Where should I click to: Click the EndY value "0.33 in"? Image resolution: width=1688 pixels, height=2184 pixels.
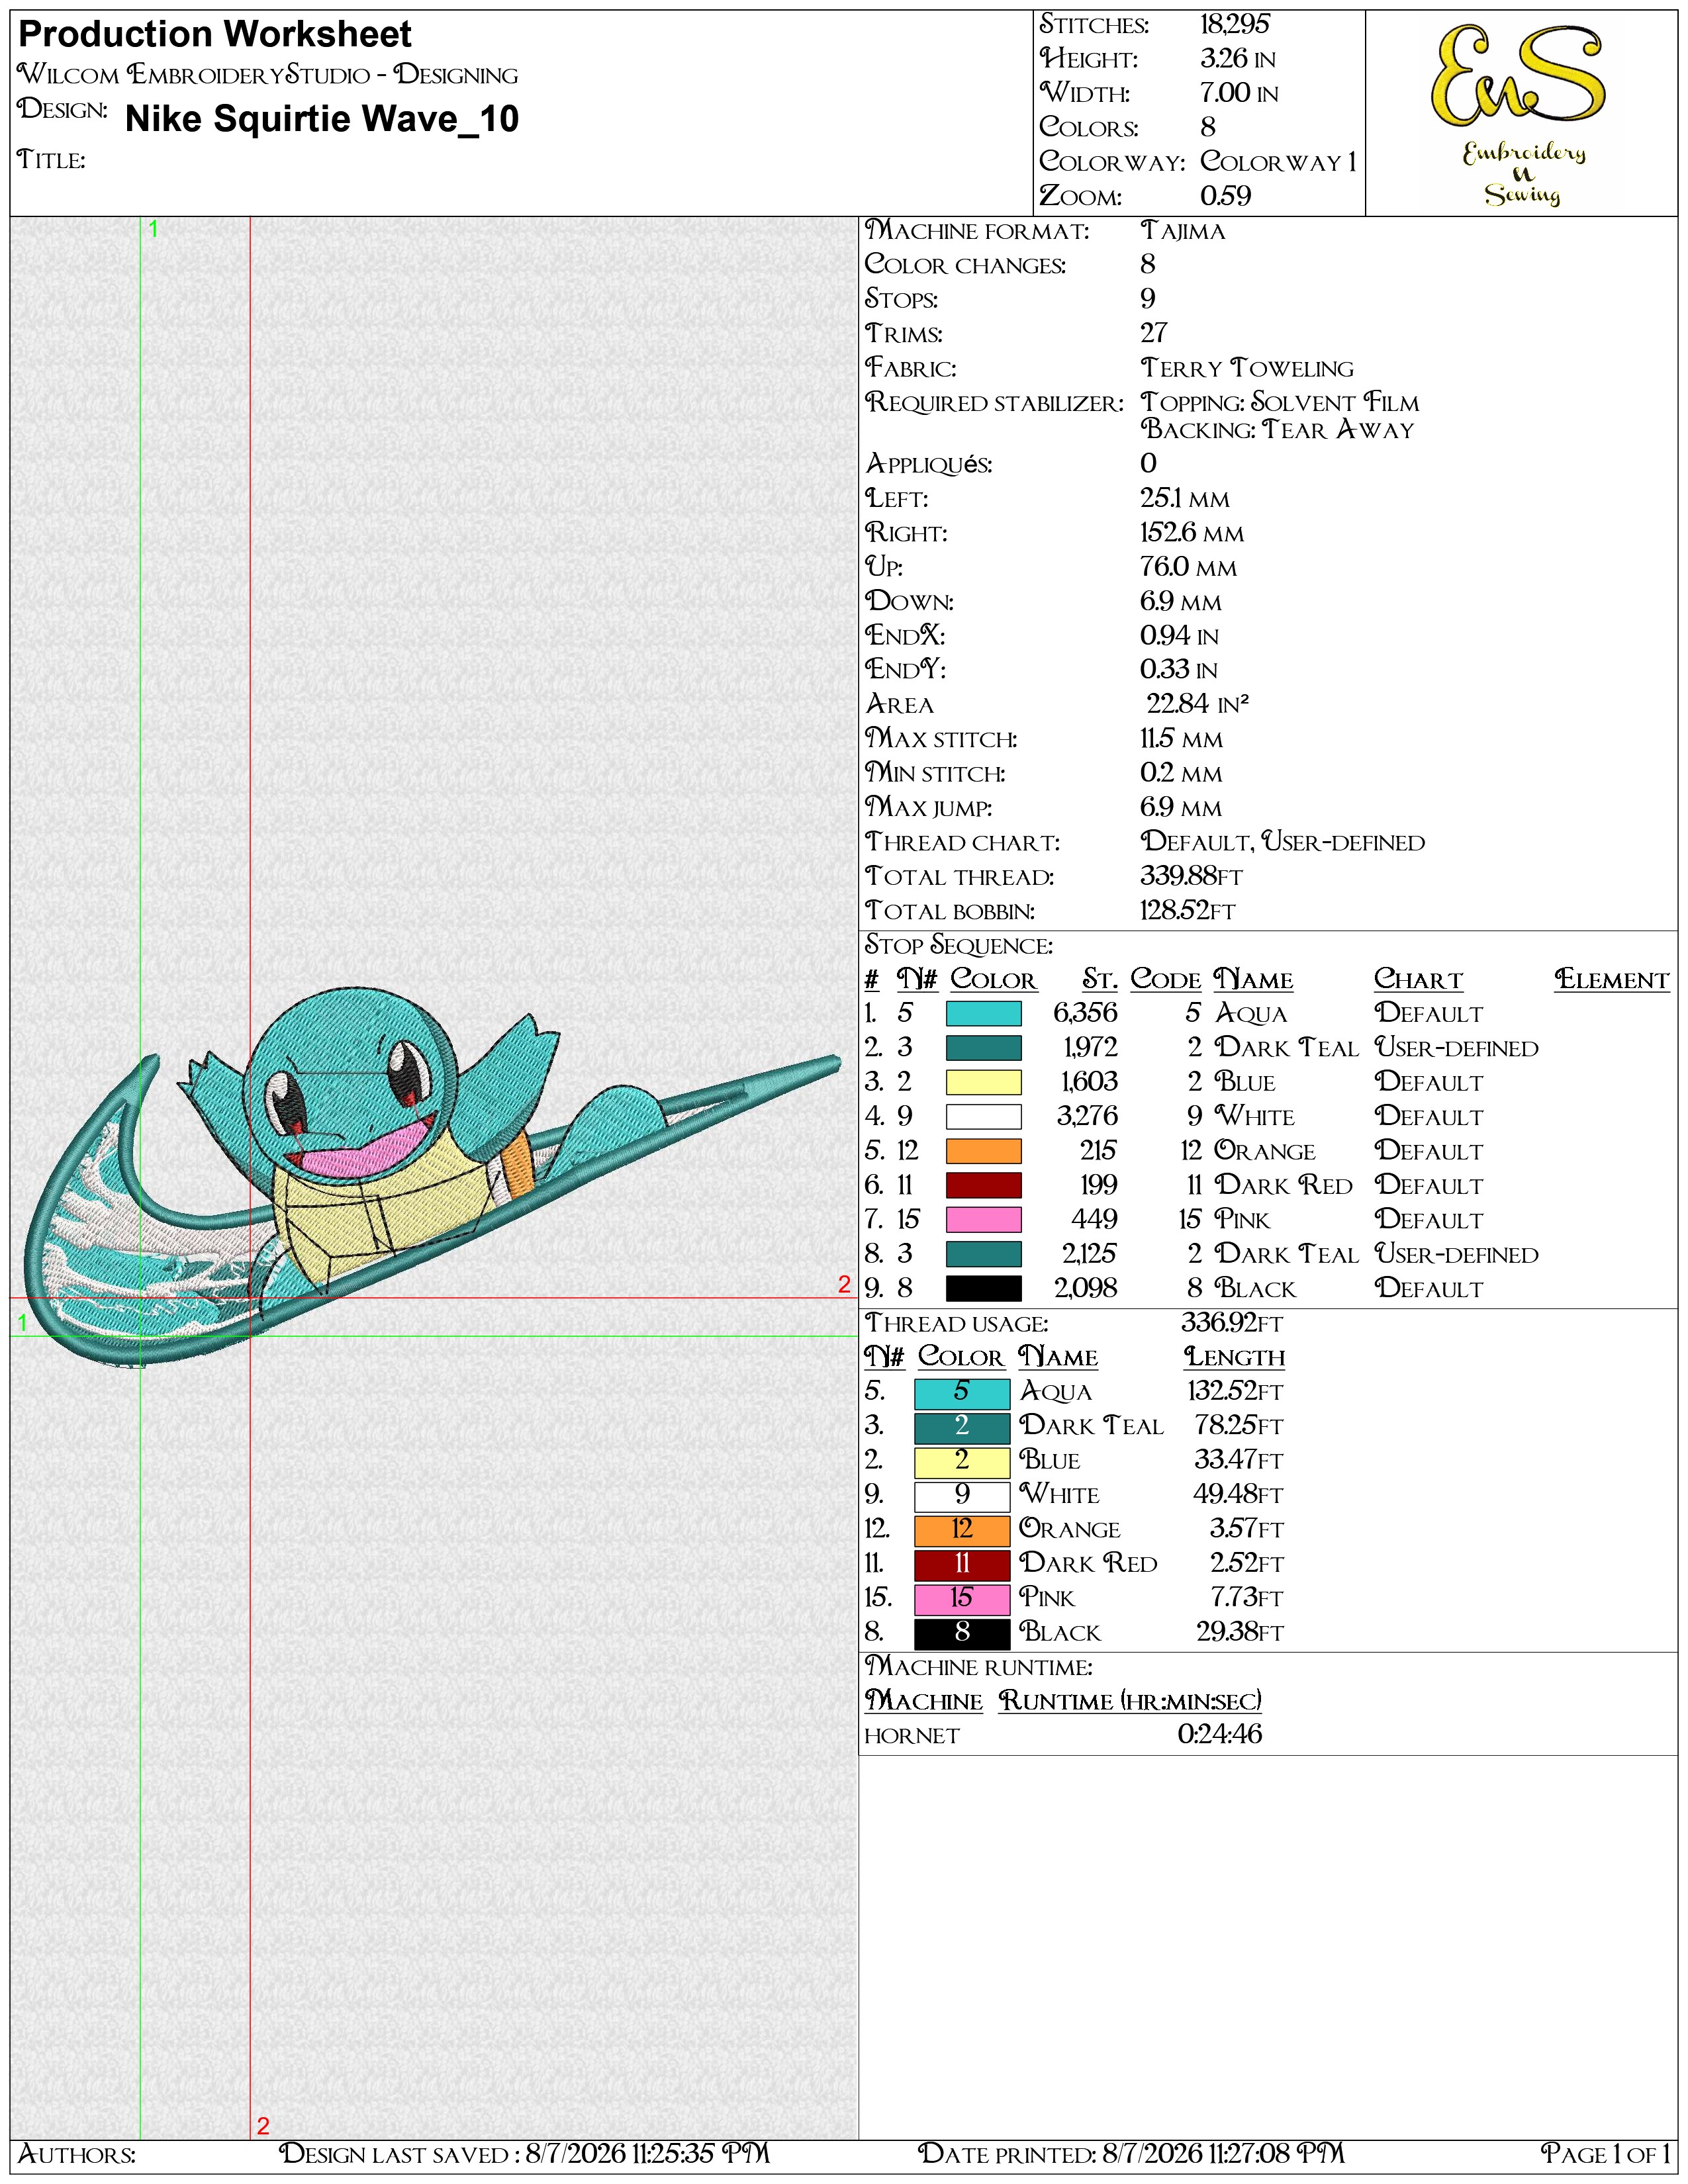[1179, 670]
